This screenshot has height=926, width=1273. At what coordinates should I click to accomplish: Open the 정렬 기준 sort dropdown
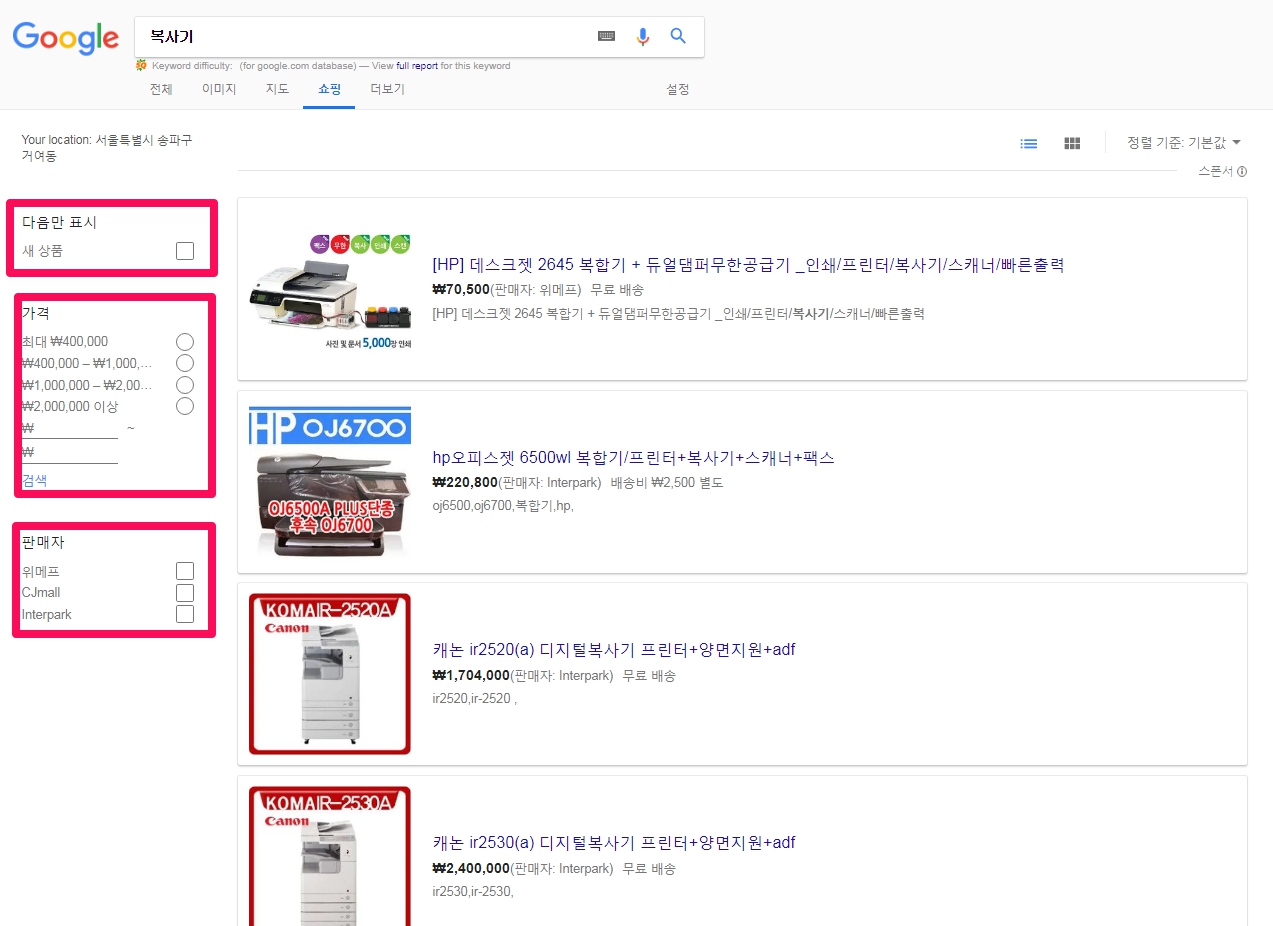(x=1184, y=143)
